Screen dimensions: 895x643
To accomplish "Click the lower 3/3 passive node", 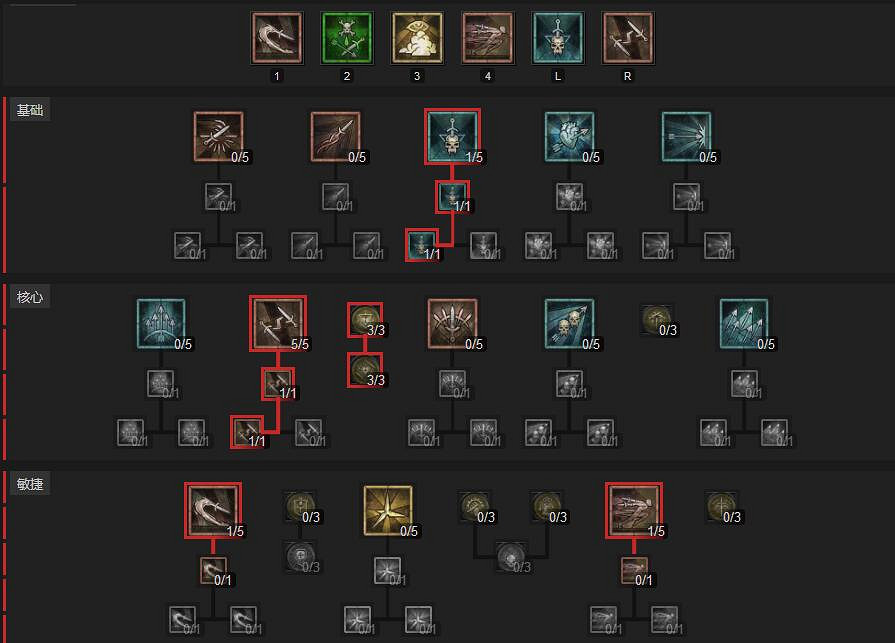I will click(365, 370).
